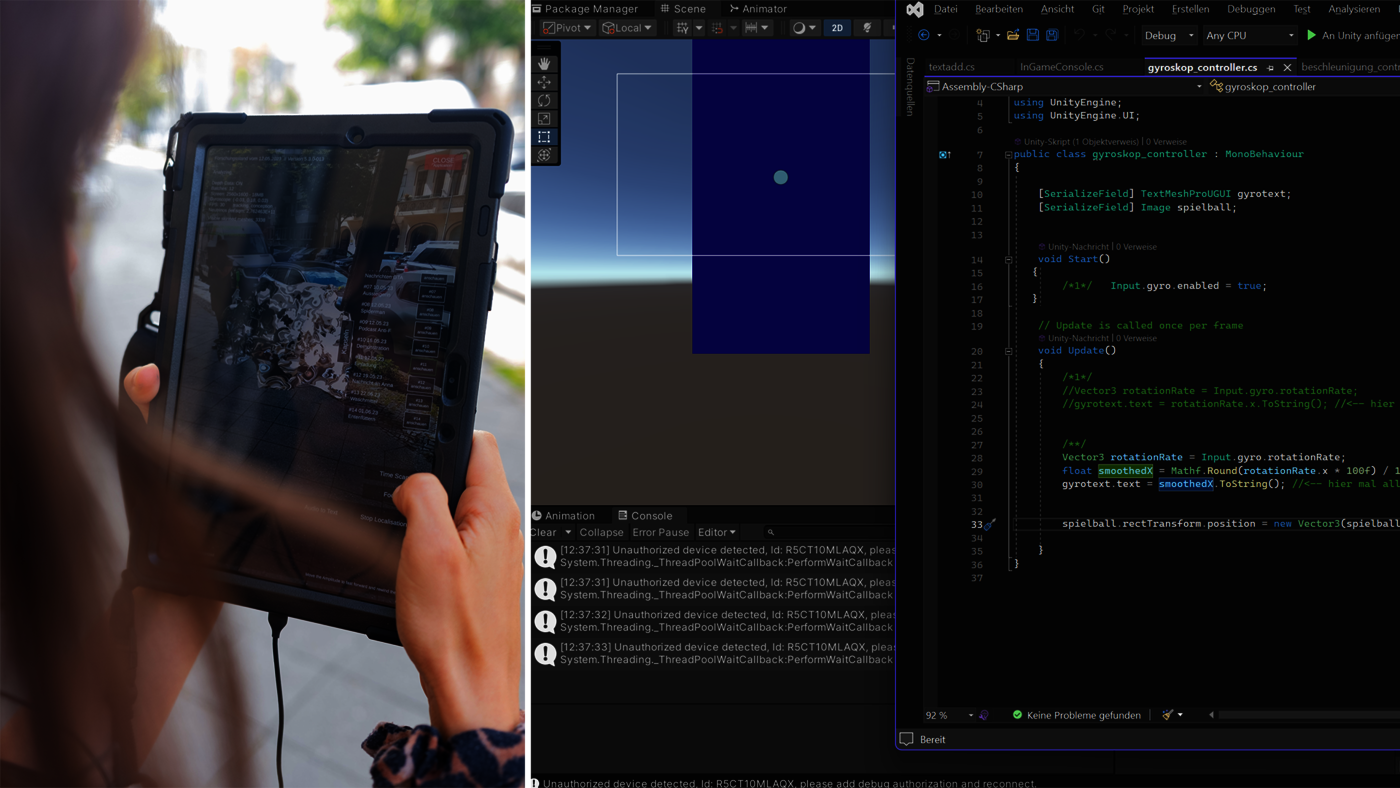Screen dimensions: 1400x788
Task: Click the new item icon in Visual Studio
Action: coord(983,35)
